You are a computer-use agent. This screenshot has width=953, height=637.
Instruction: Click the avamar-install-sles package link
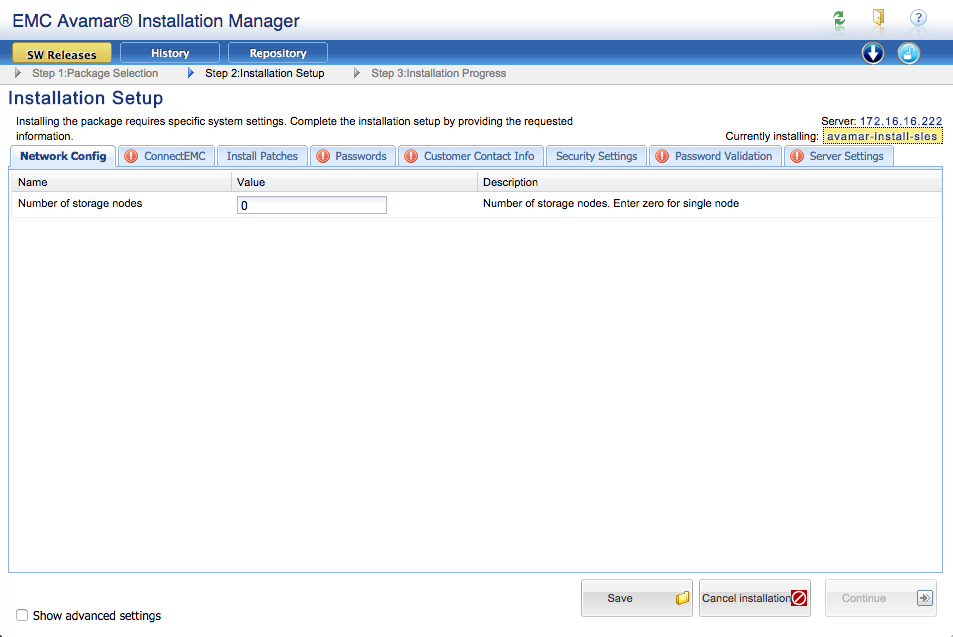click(x=882, y=136)
